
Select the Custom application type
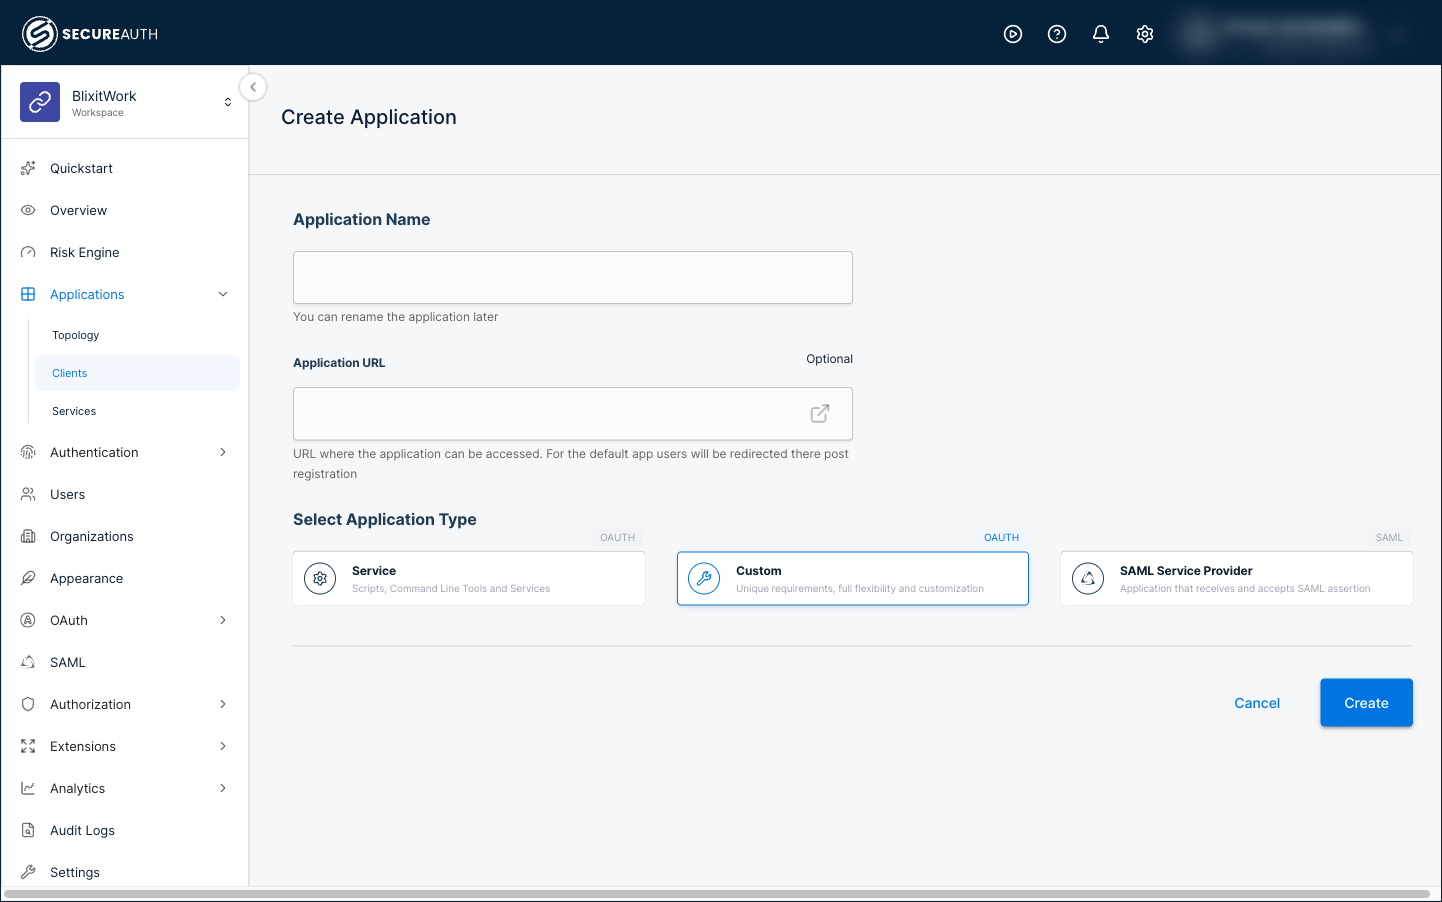pyautogui.click(x=853, y=578)
